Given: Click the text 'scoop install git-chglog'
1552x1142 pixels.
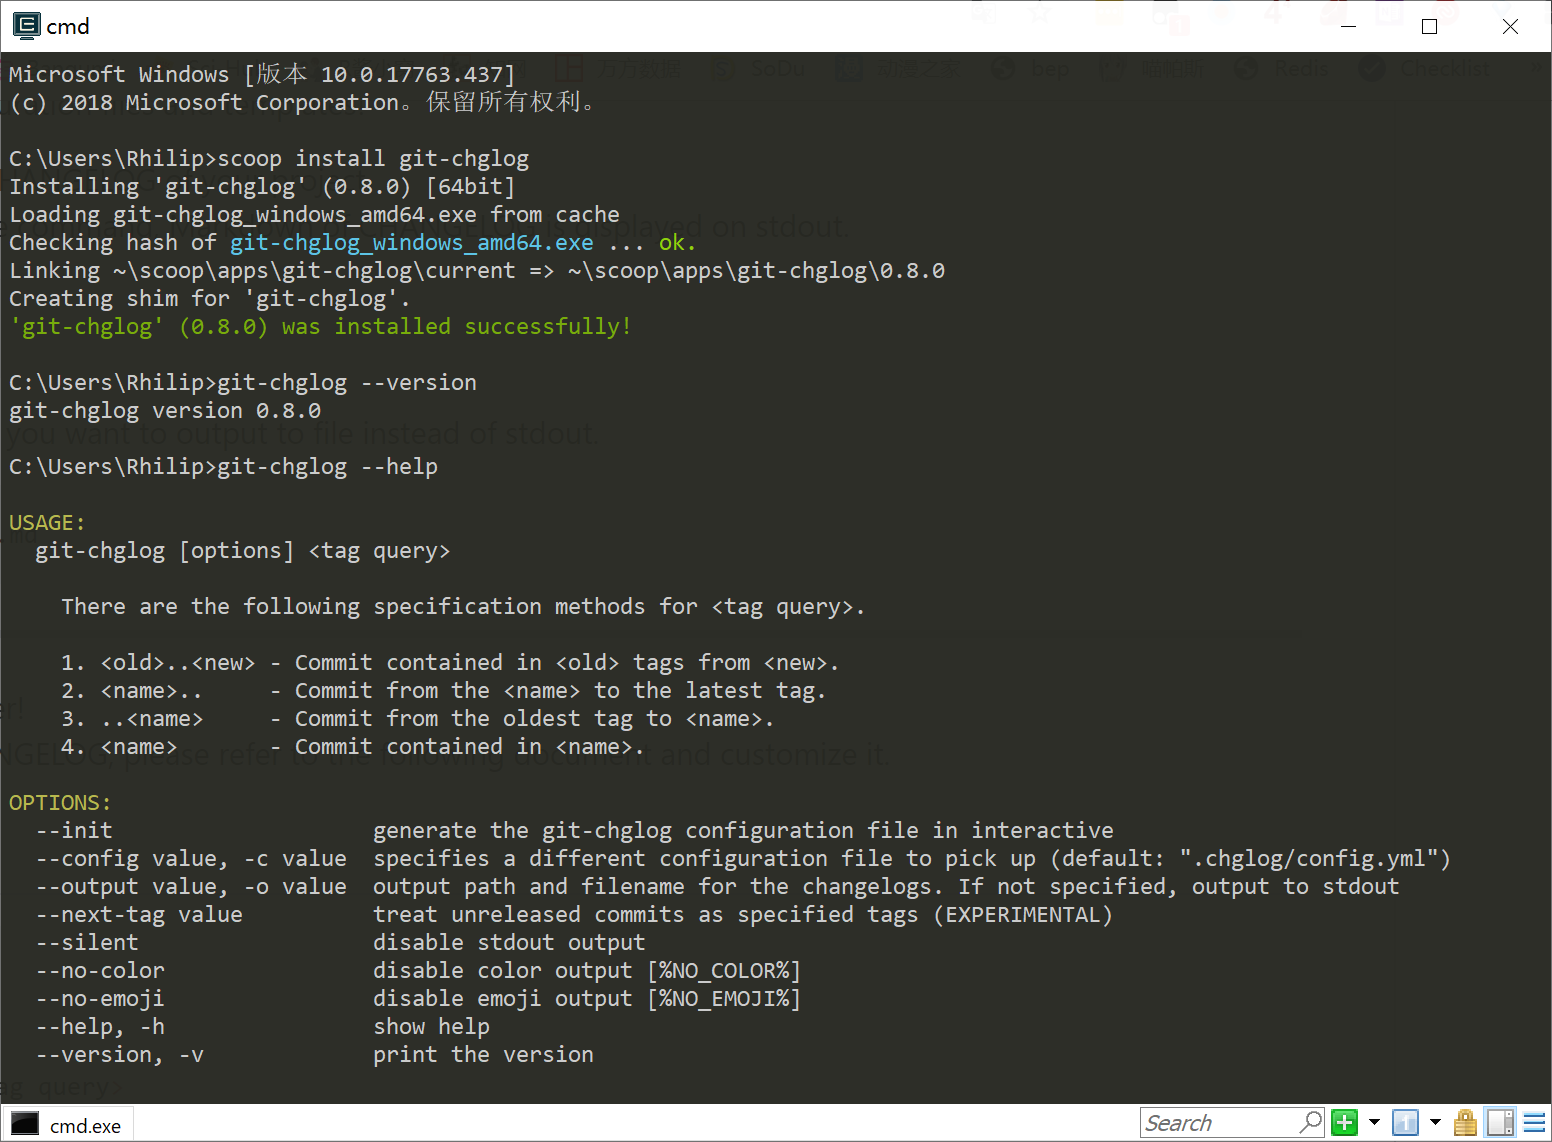Looking at the screenshot, I should pyautogui.click(x=373, y=158).
